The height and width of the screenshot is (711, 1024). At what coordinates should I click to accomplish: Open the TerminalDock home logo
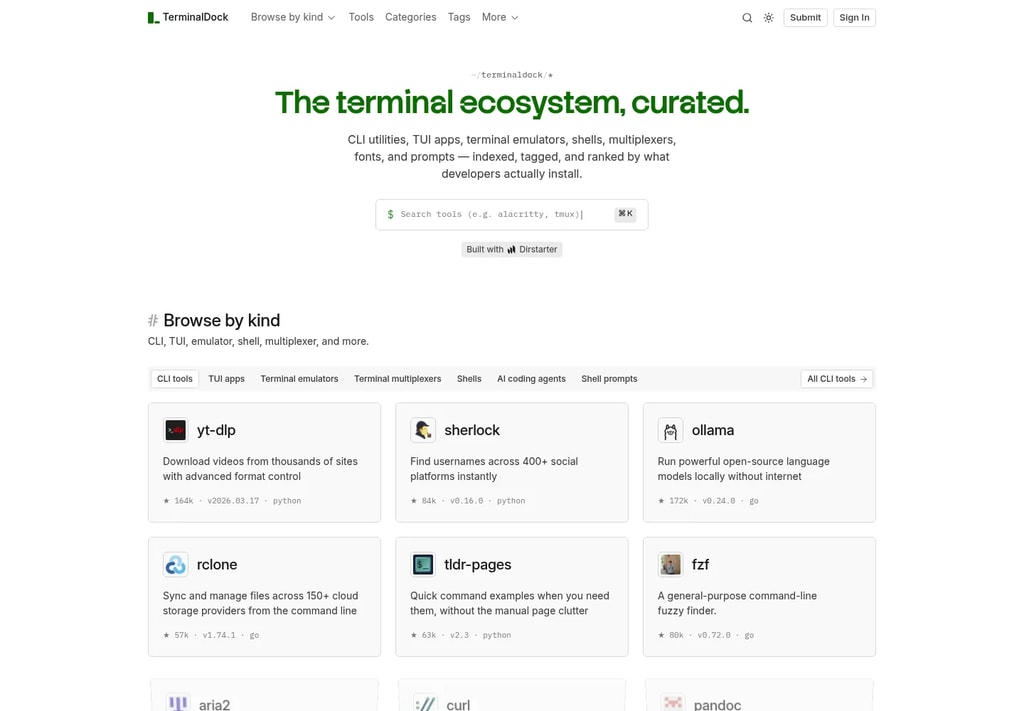[187, 18]
